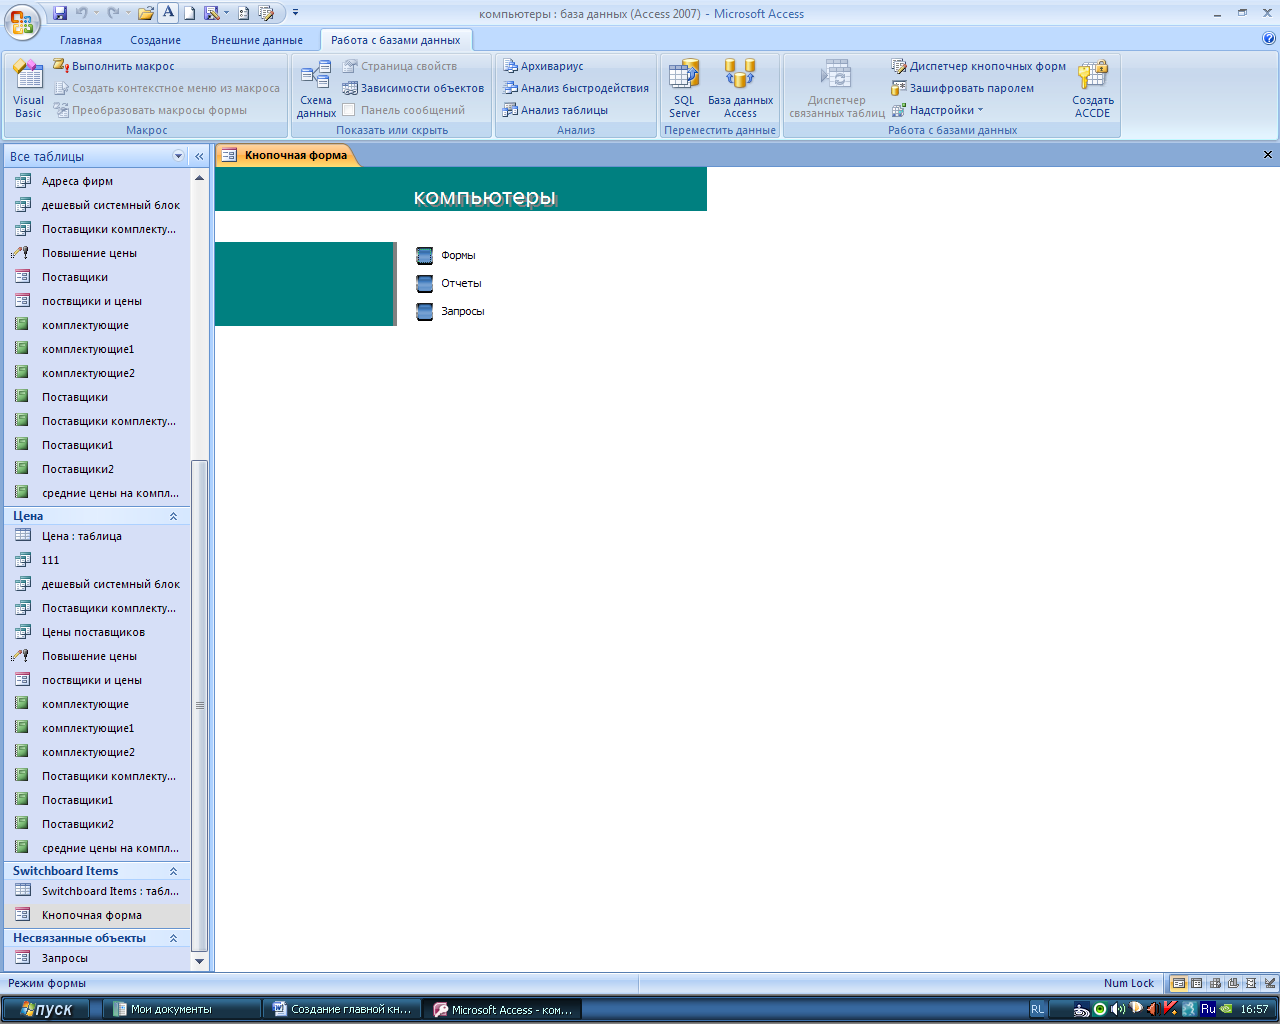Open Диспетчер кнопочных форм
Viewport: 1280px width, 1024px height.
click(978, 66)
